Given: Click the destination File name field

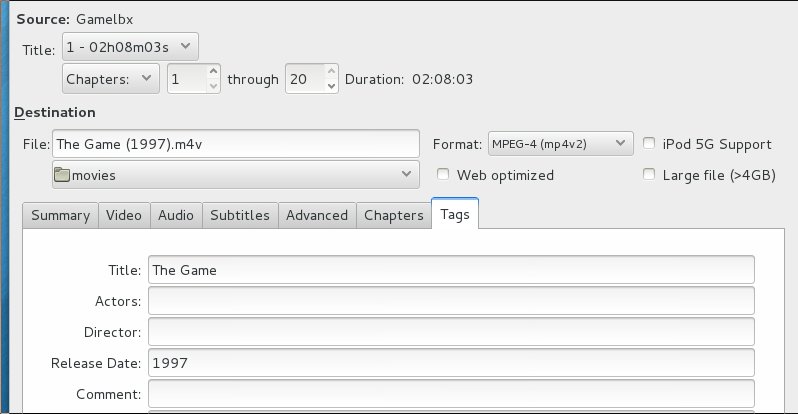Looking at the screenshot, I should [236, 144].
